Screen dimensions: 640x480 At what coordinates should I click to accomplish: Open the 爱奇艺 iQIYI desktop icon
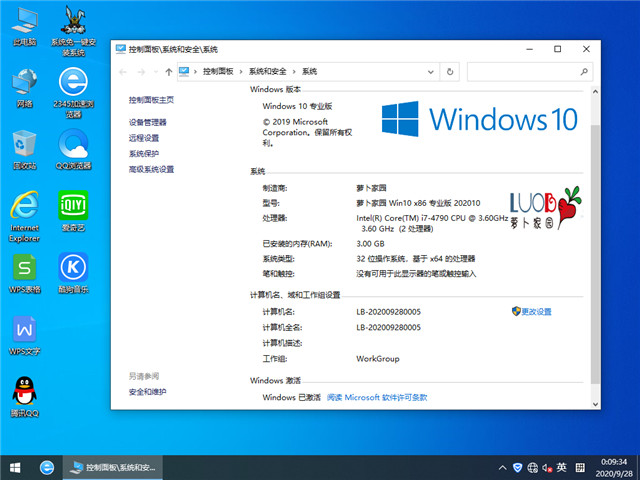73,211
